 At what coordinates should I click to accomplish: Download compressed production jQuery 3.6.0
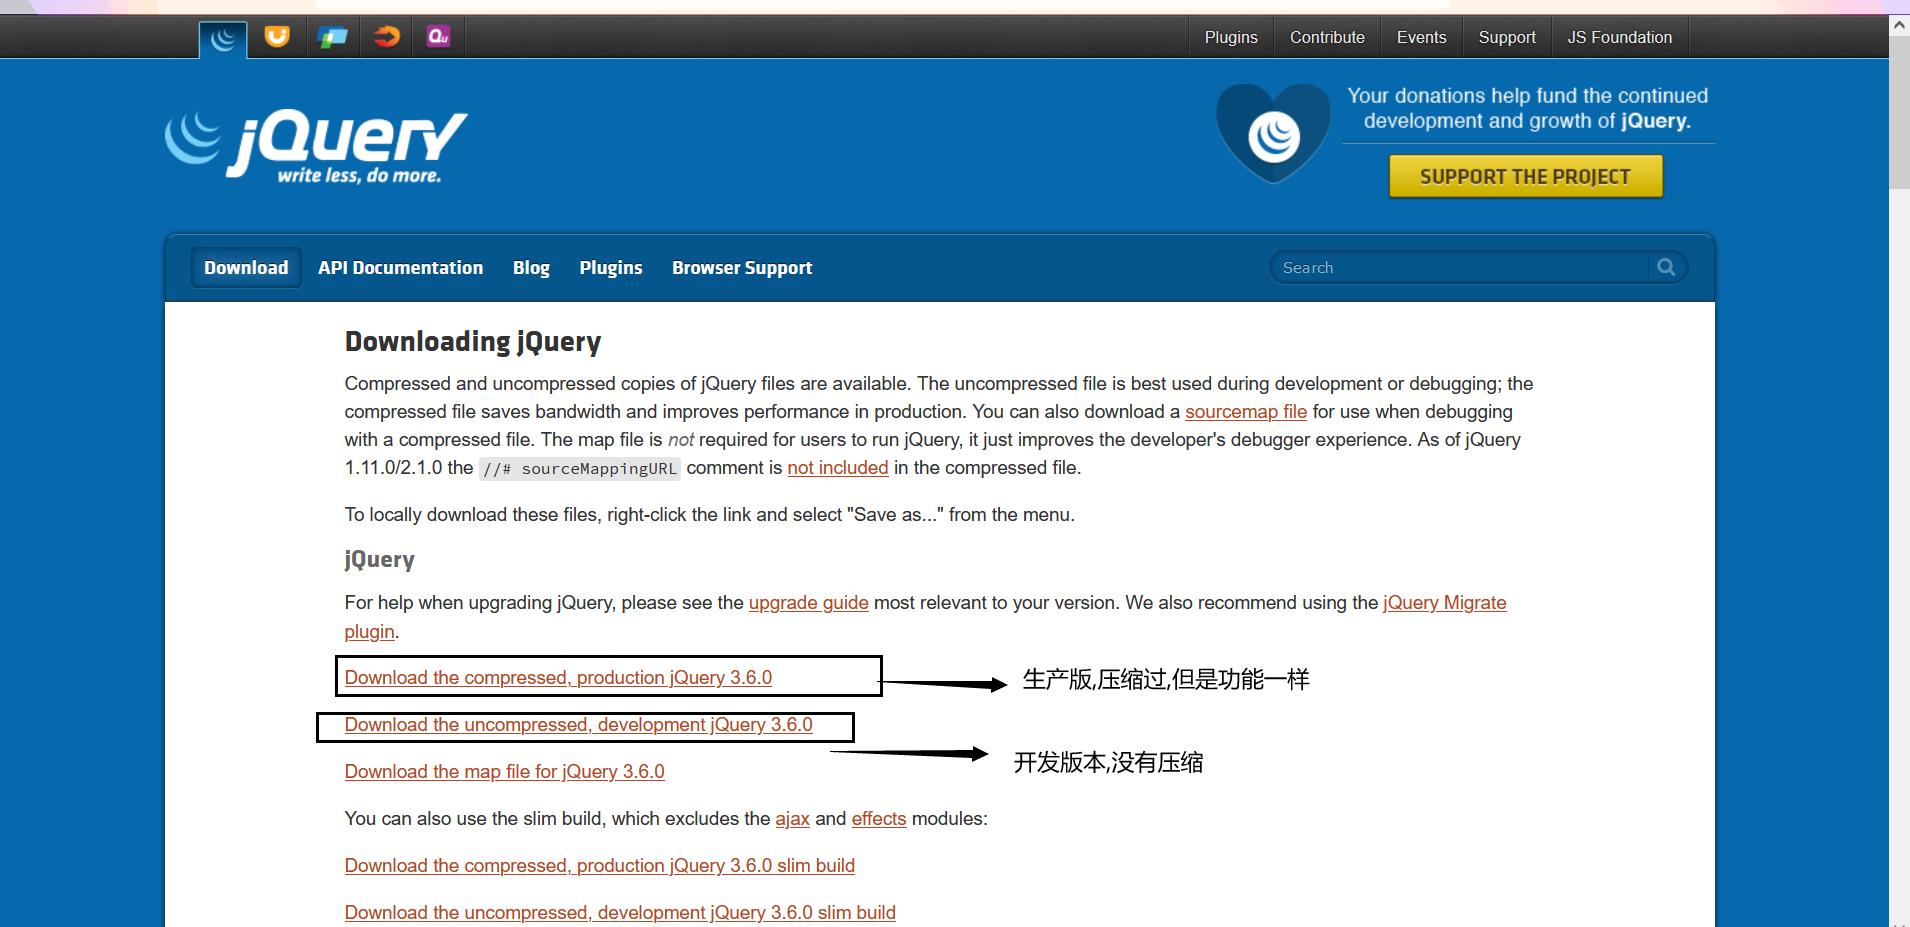click(558, 677)
